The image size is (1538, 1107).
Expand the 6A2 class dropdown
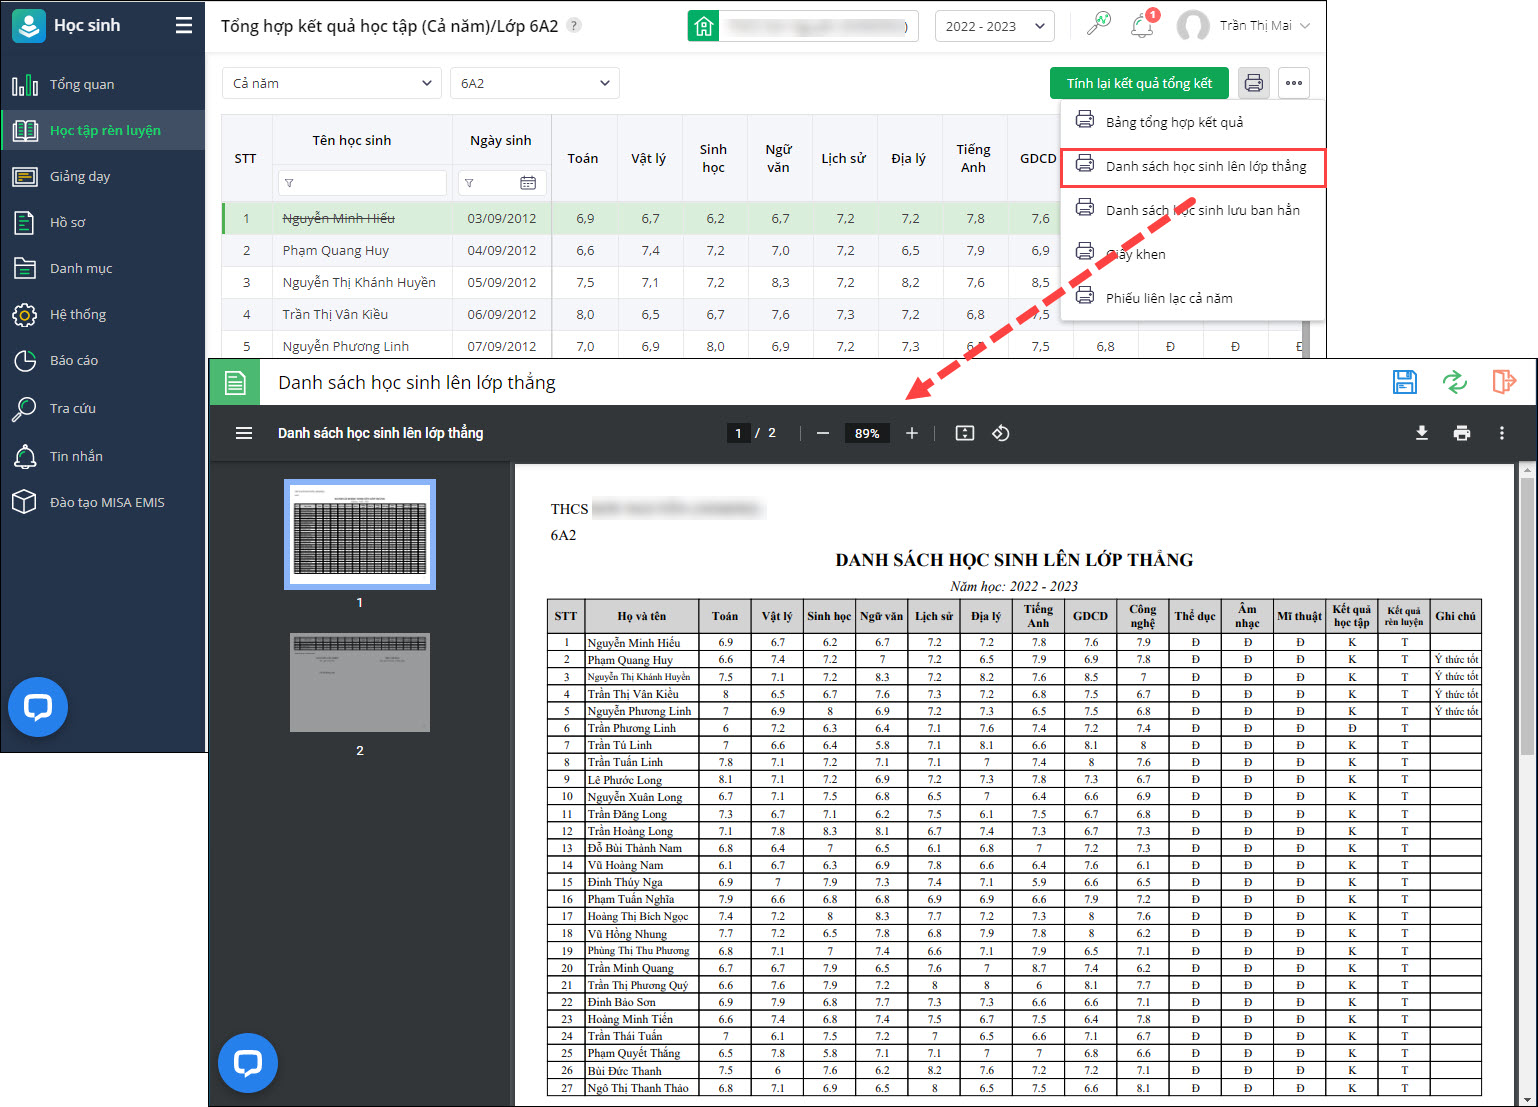534,83
